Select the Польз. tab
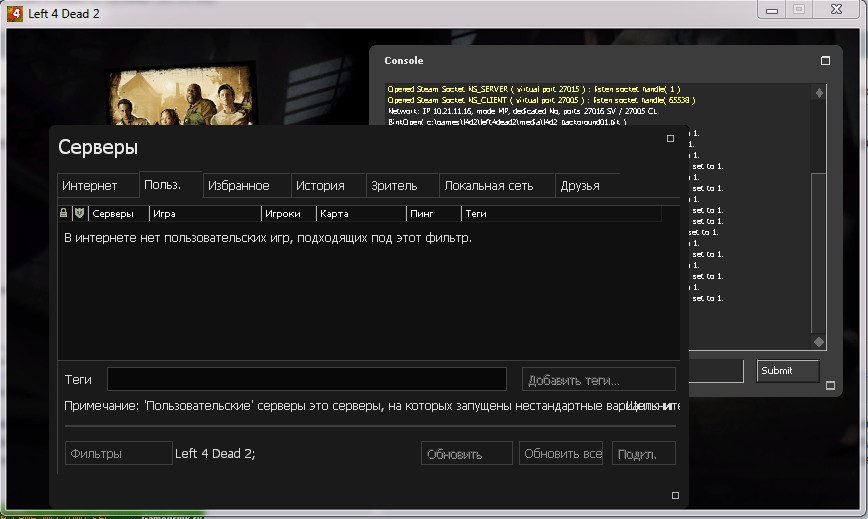 pyautogui.click(x=170, y=184)
